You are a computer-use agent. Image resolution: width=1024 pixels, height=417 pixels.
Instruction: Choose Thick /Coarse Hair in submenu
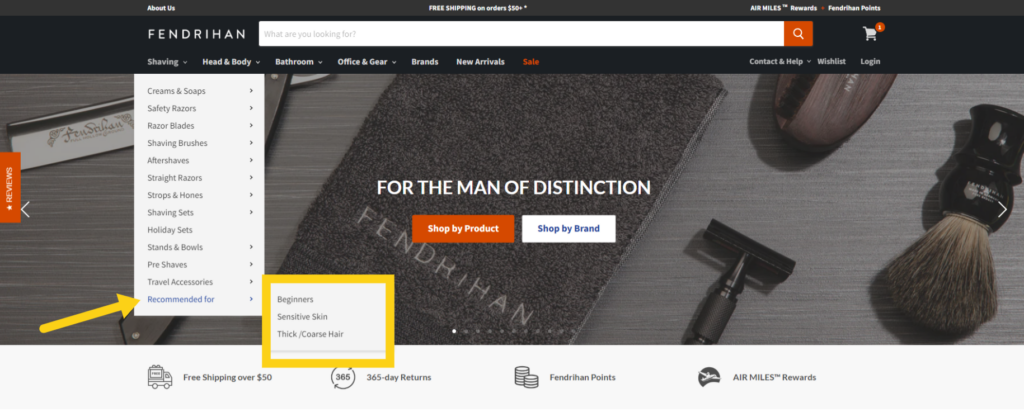[x=310, y=334]
